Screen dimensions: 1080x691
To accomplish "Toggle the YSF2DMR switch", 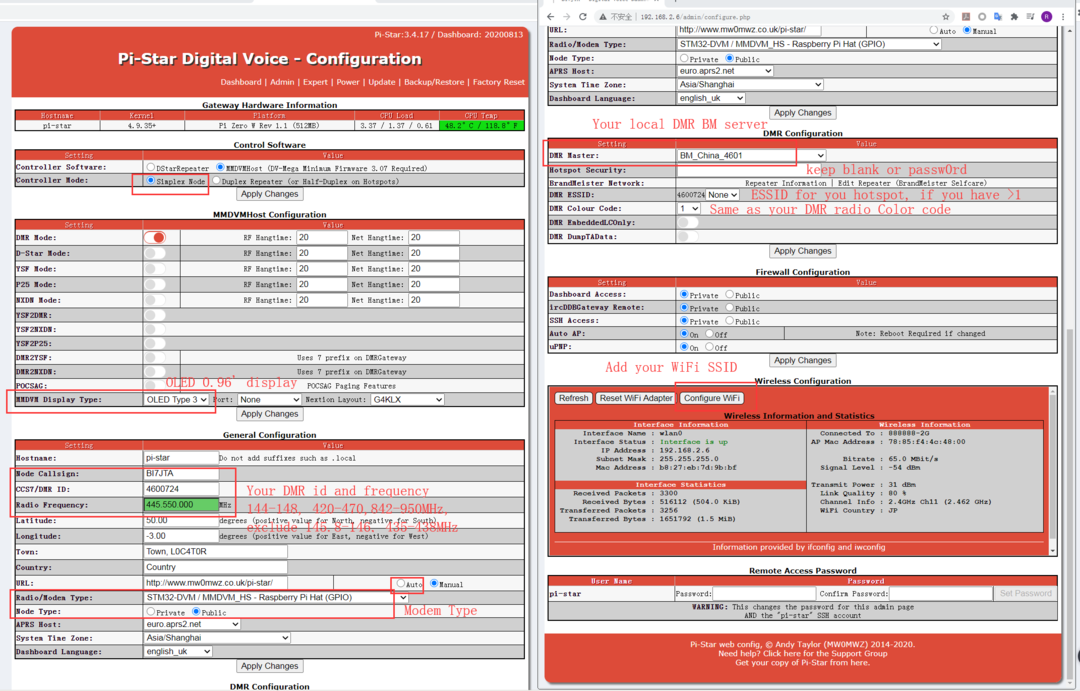I will [x=155, y=315].
